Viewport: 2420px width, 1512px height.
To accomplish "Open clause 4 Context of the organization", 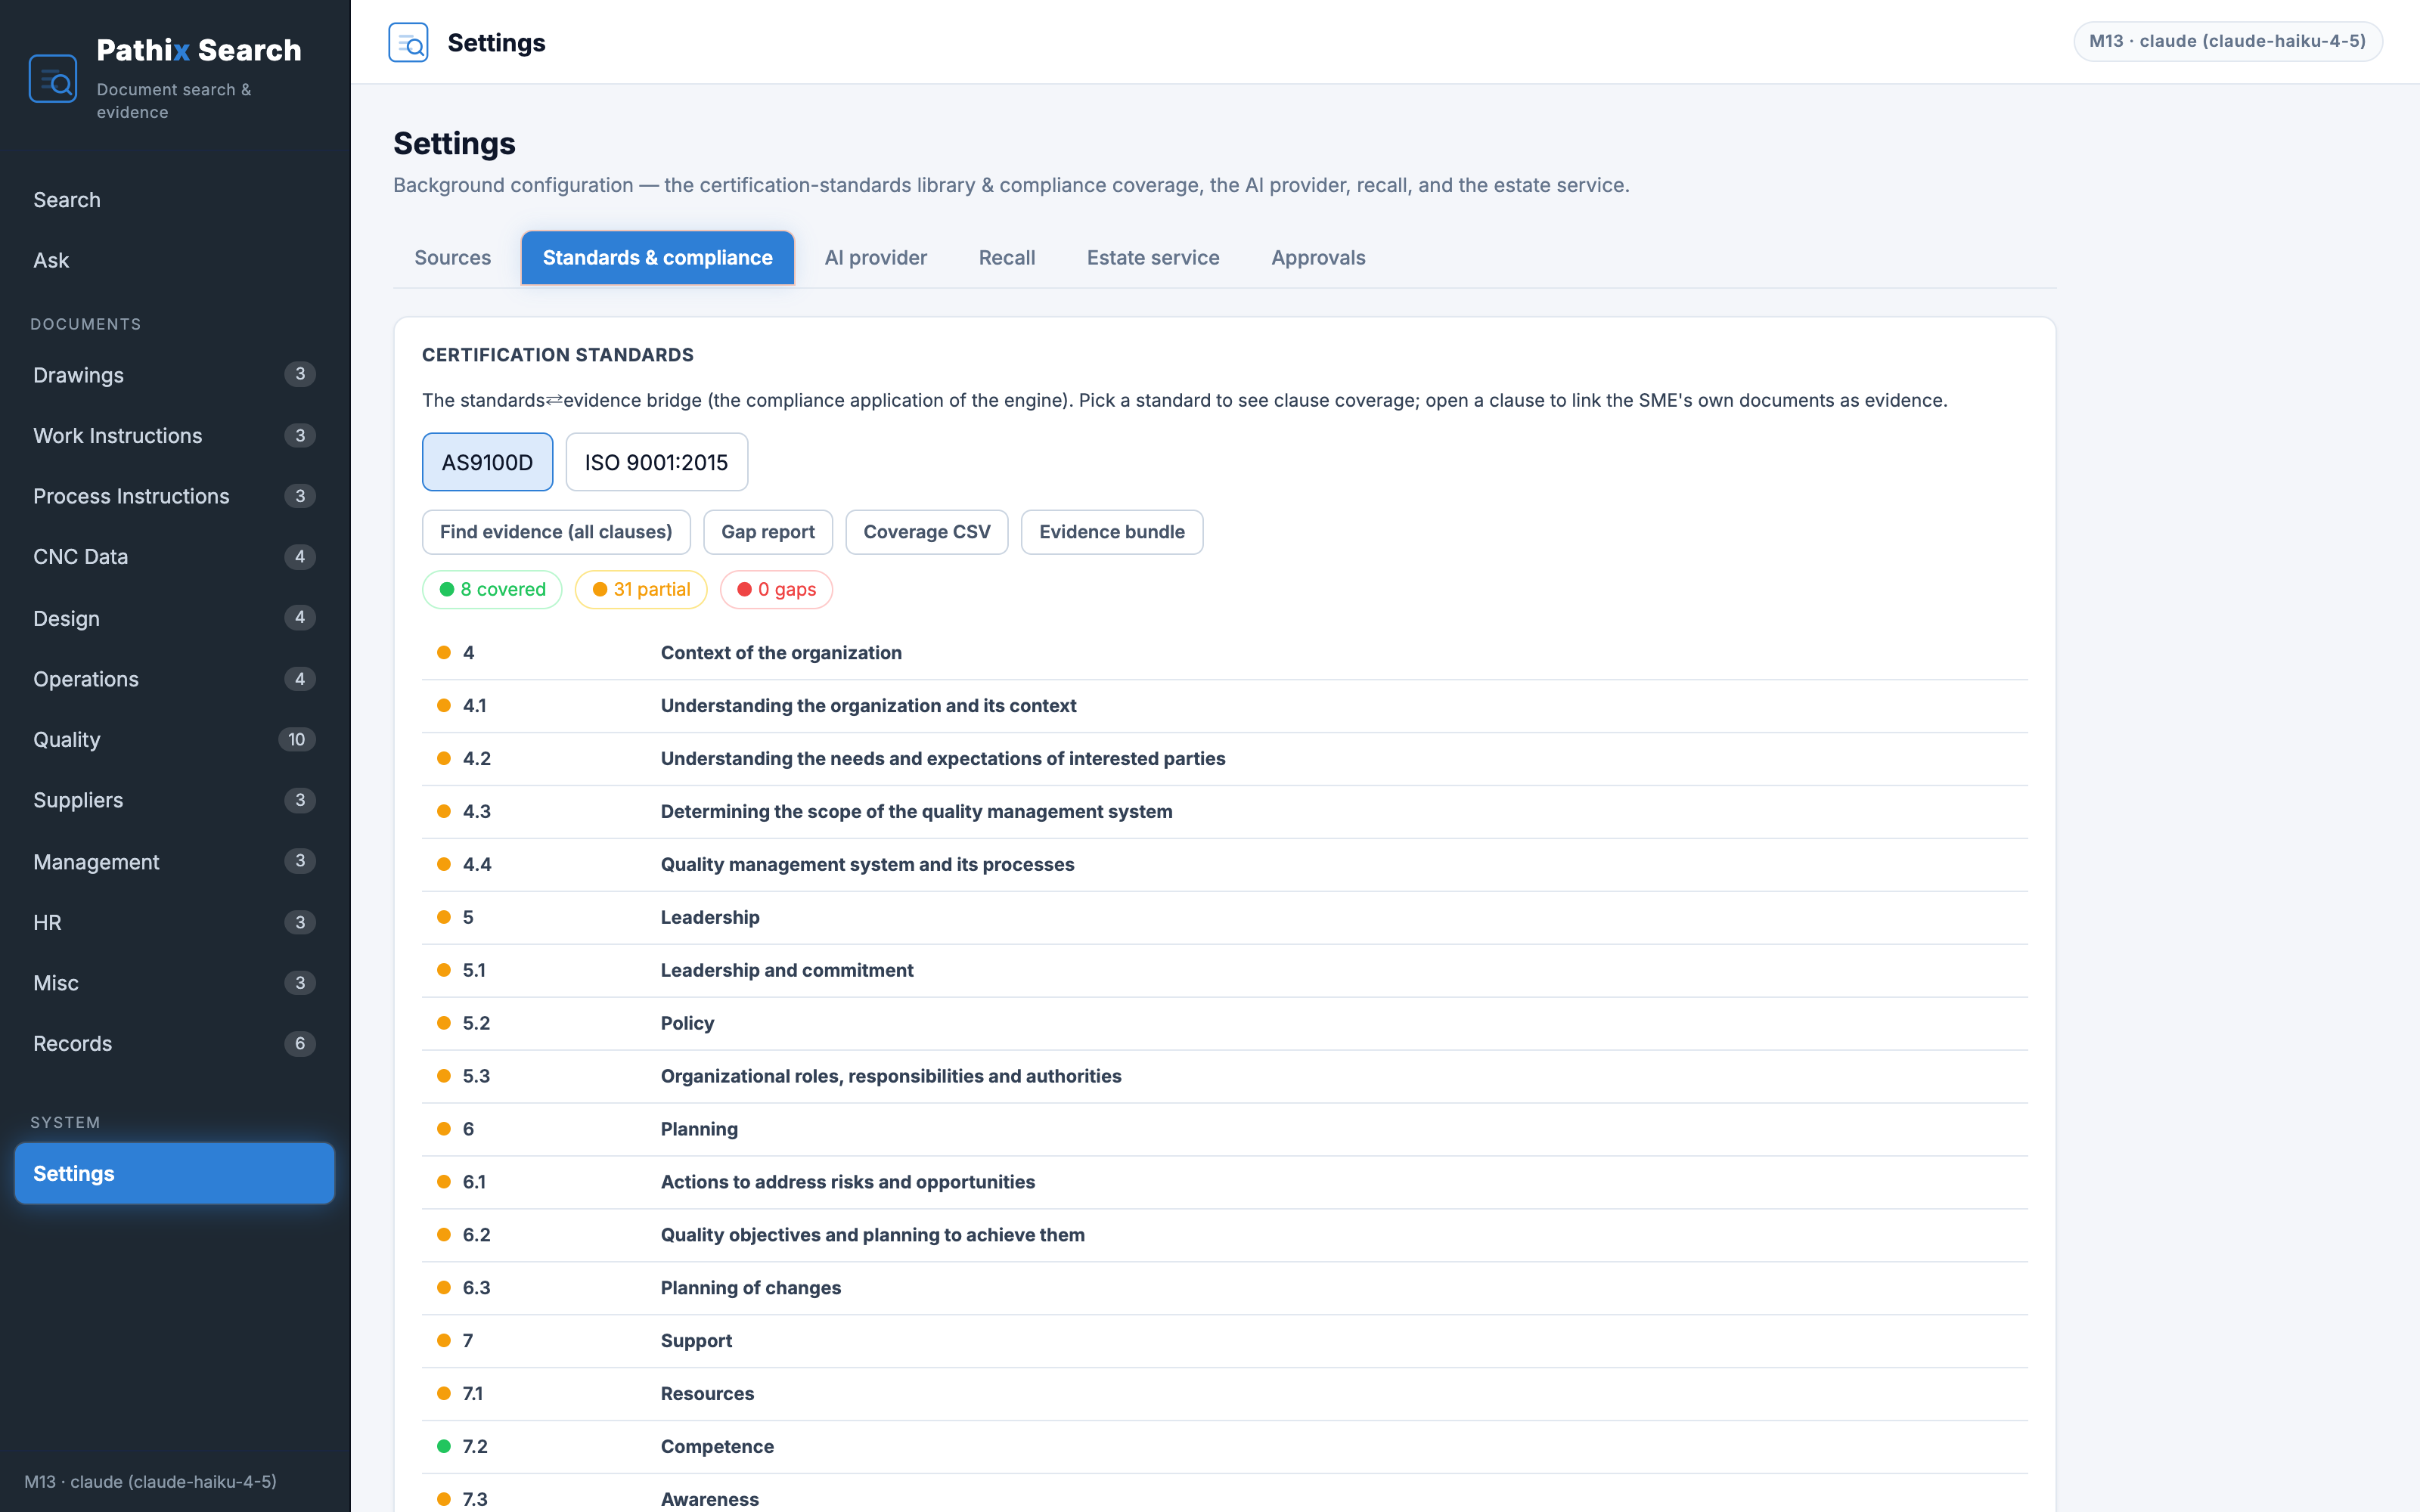I will [1225, 653].
